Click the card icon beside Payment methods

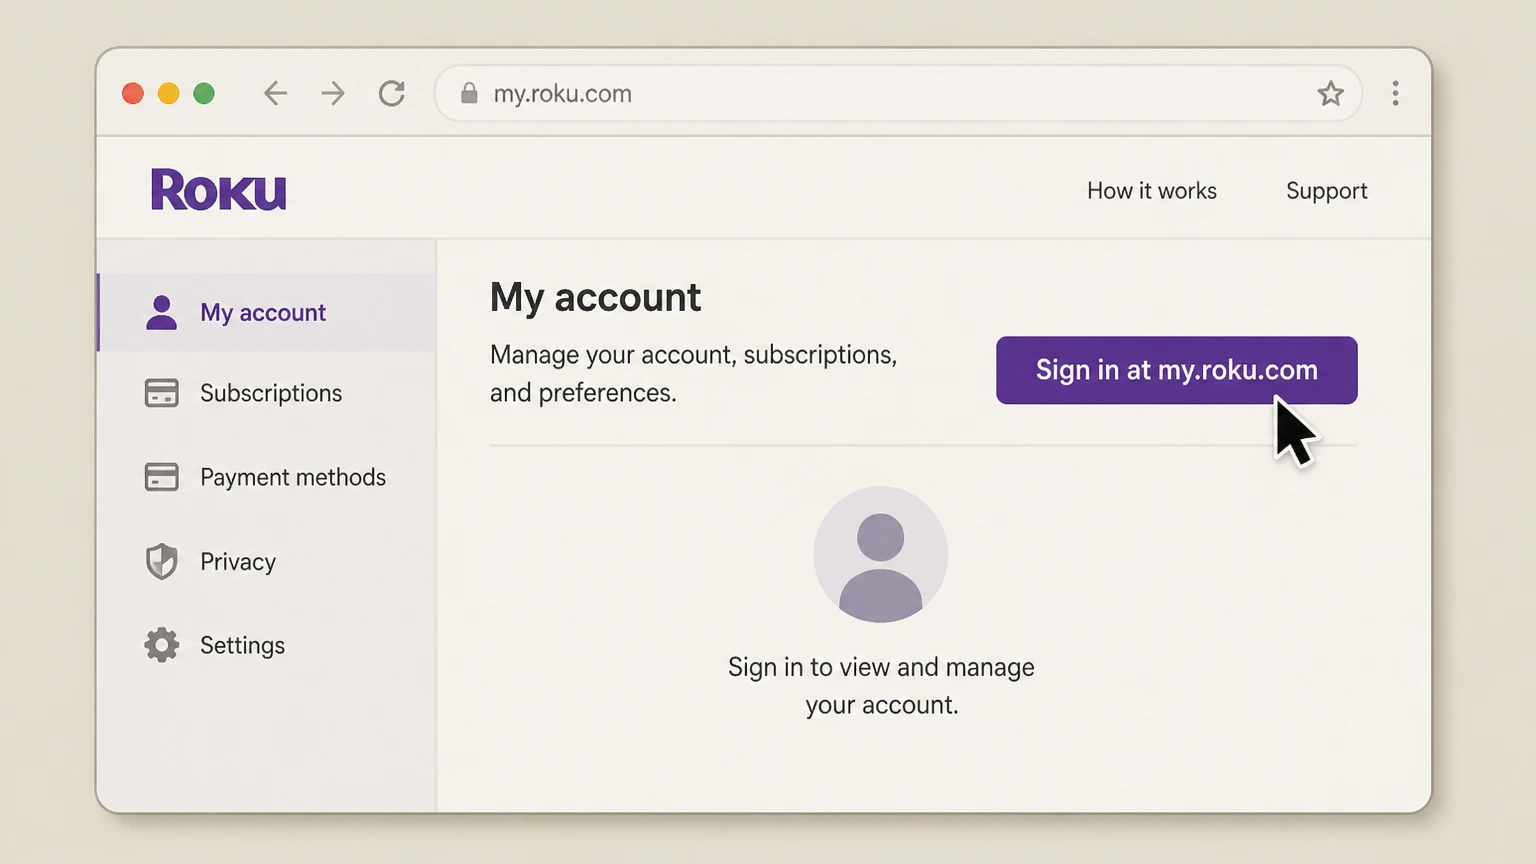[161, 477]
